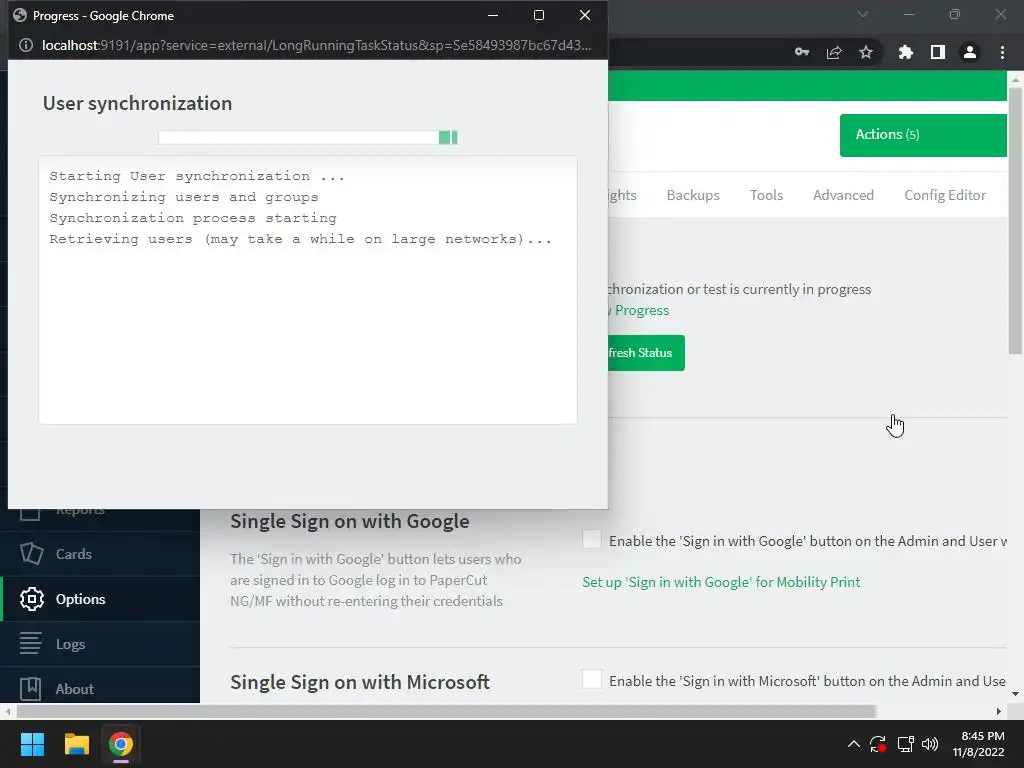Select Logs in the left sidebar
Image resolution: width=1024 pixels, height=768 pixels.
click(x=100, y=644)
